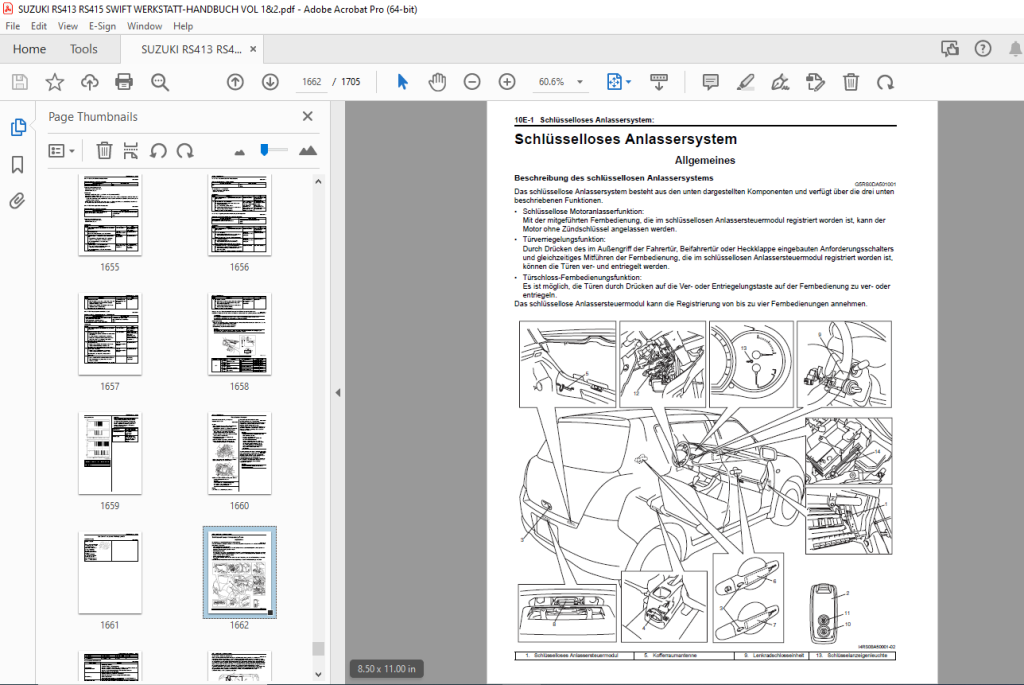1024x685 pixels.
Task: Select page 1662 thumbnail
Action: 239,573
